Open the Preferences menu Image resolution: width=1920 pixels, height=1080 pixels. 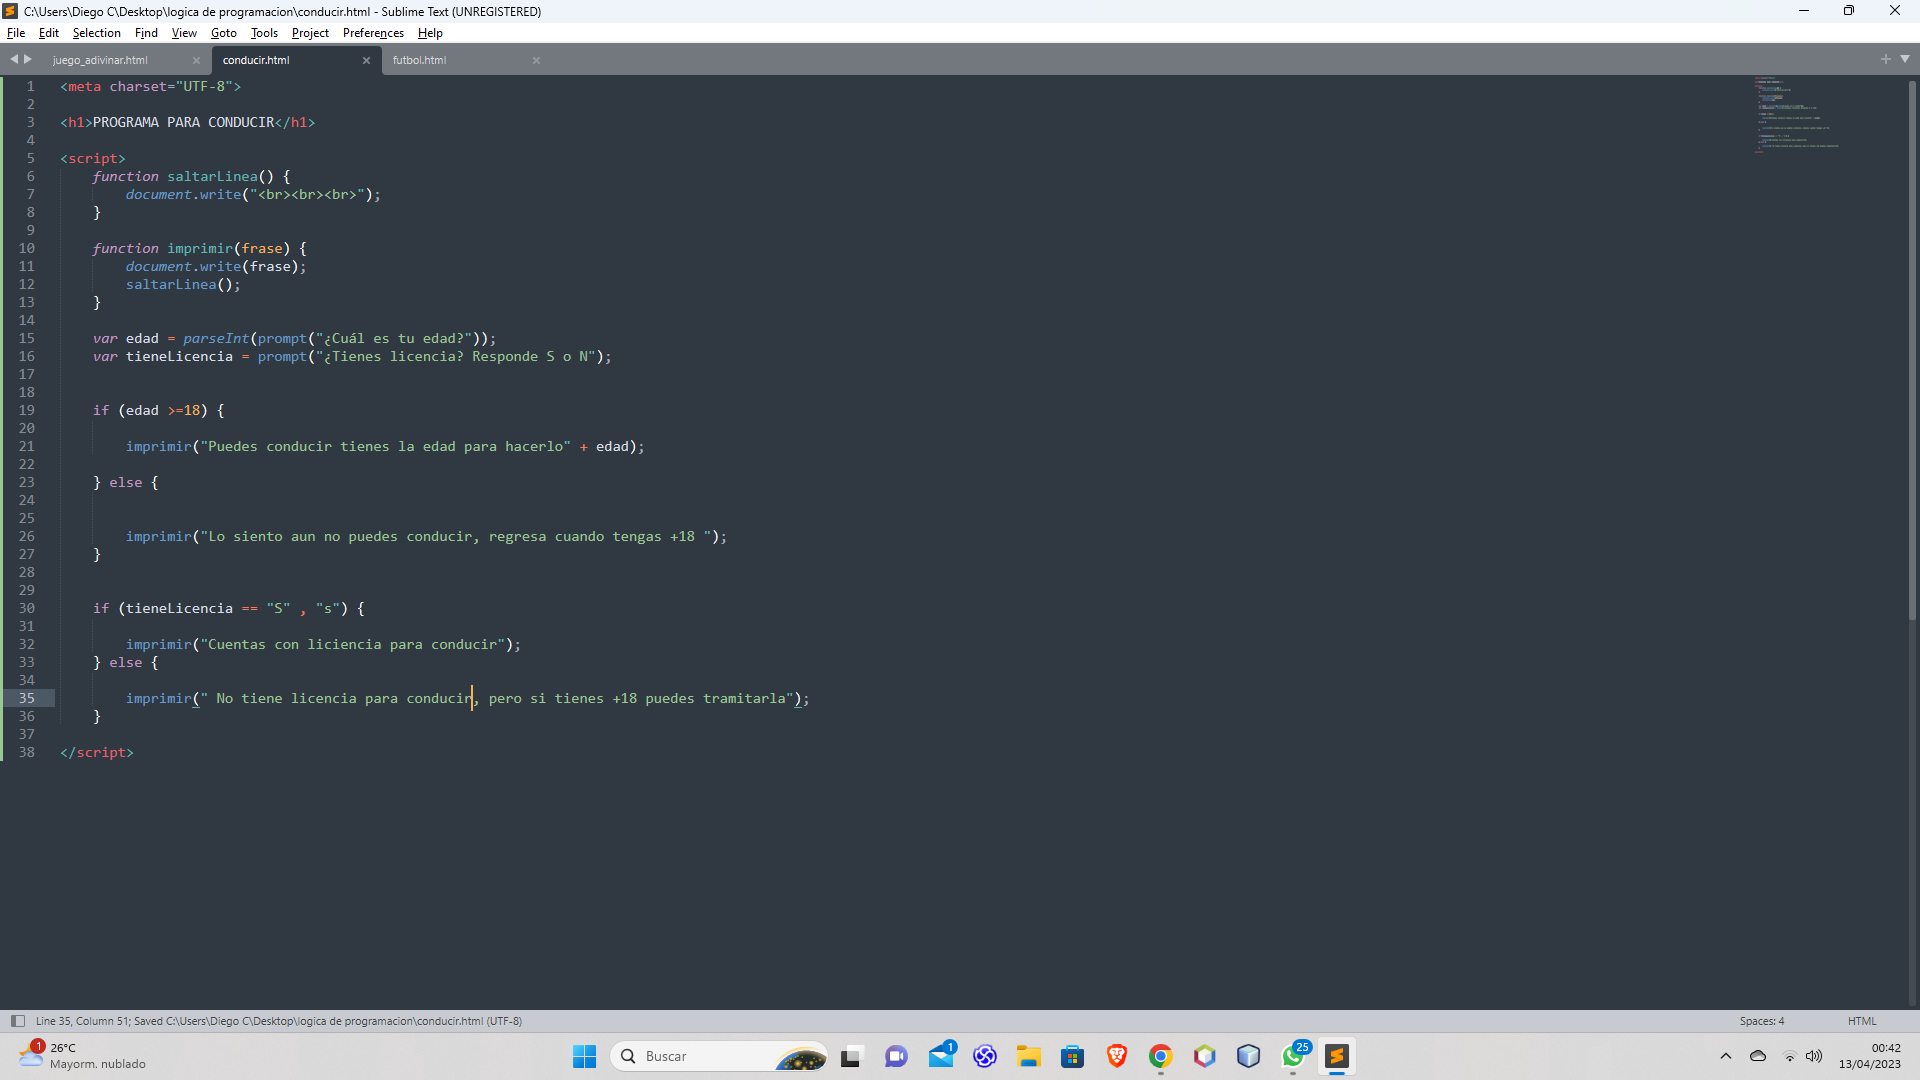click(x=373, y=33)
